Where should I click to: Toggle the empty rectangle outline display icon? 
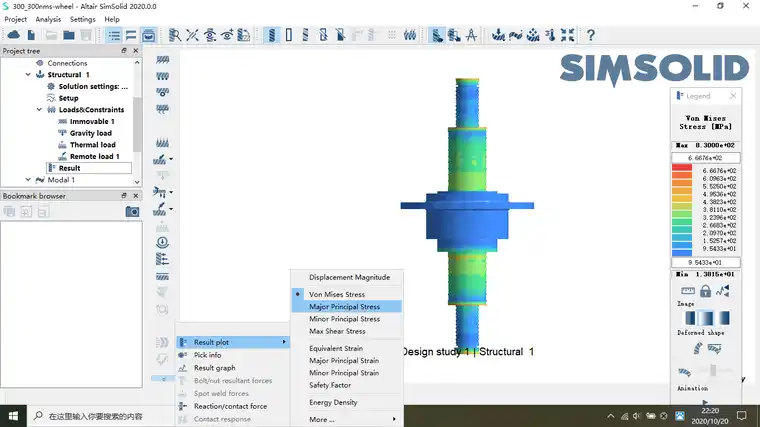289,35
